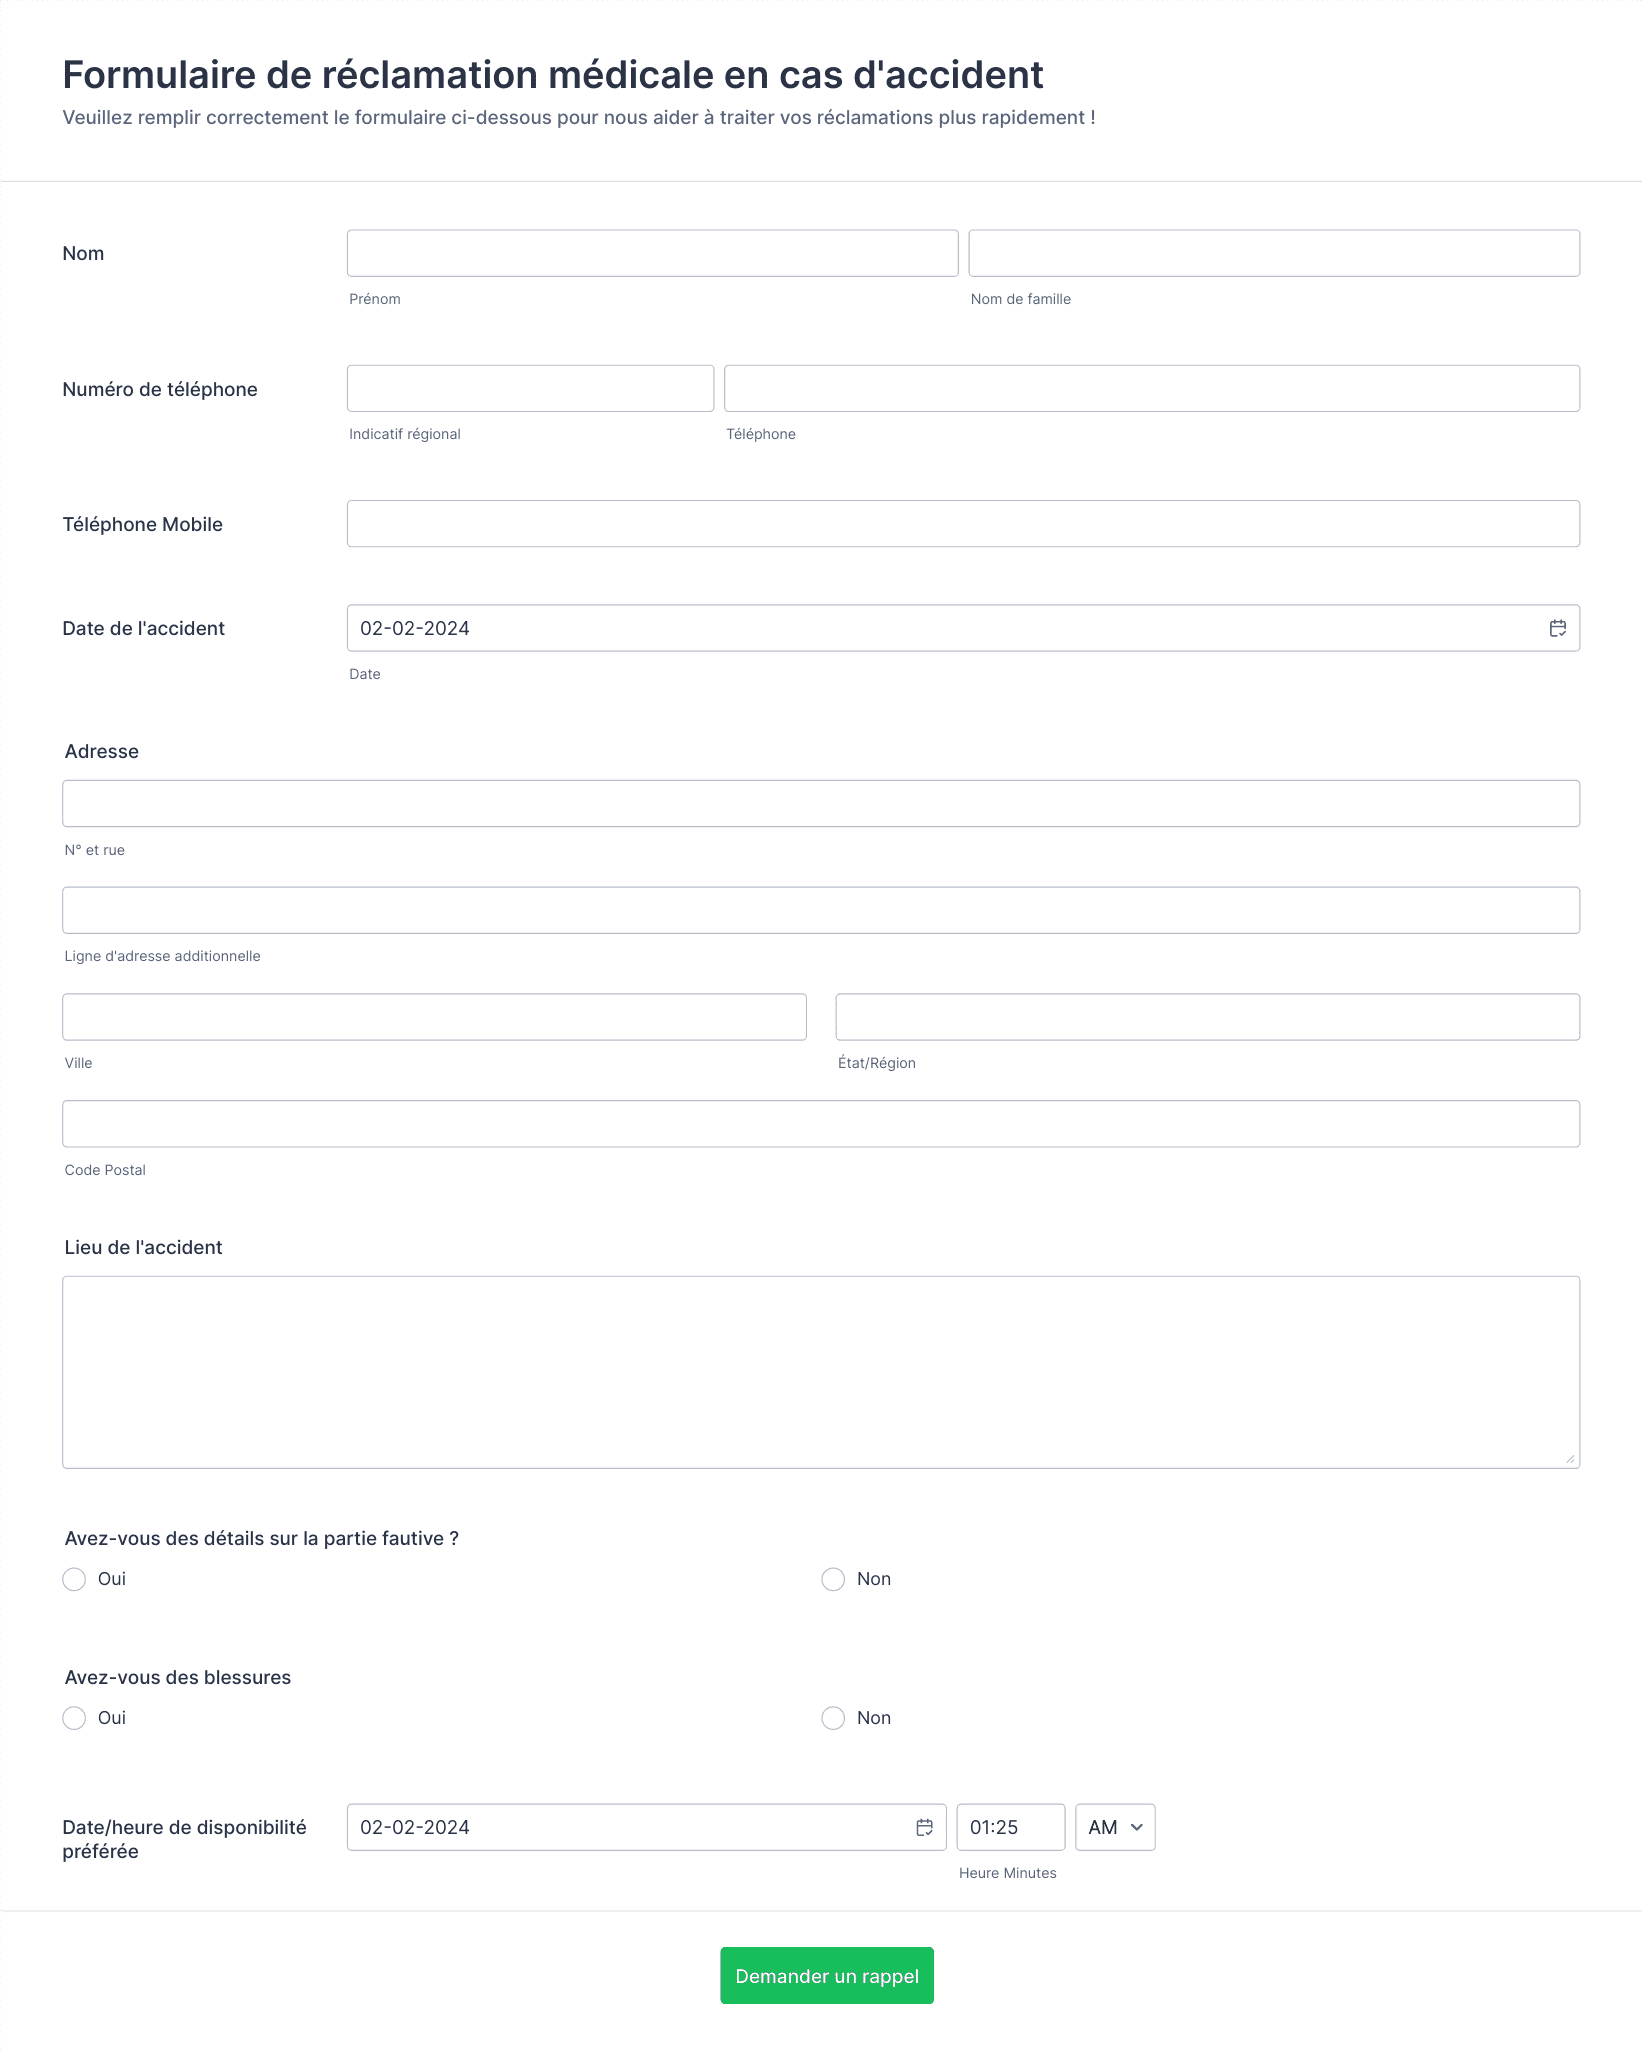Focus the N° et rue address field

[x=821, y=803]
